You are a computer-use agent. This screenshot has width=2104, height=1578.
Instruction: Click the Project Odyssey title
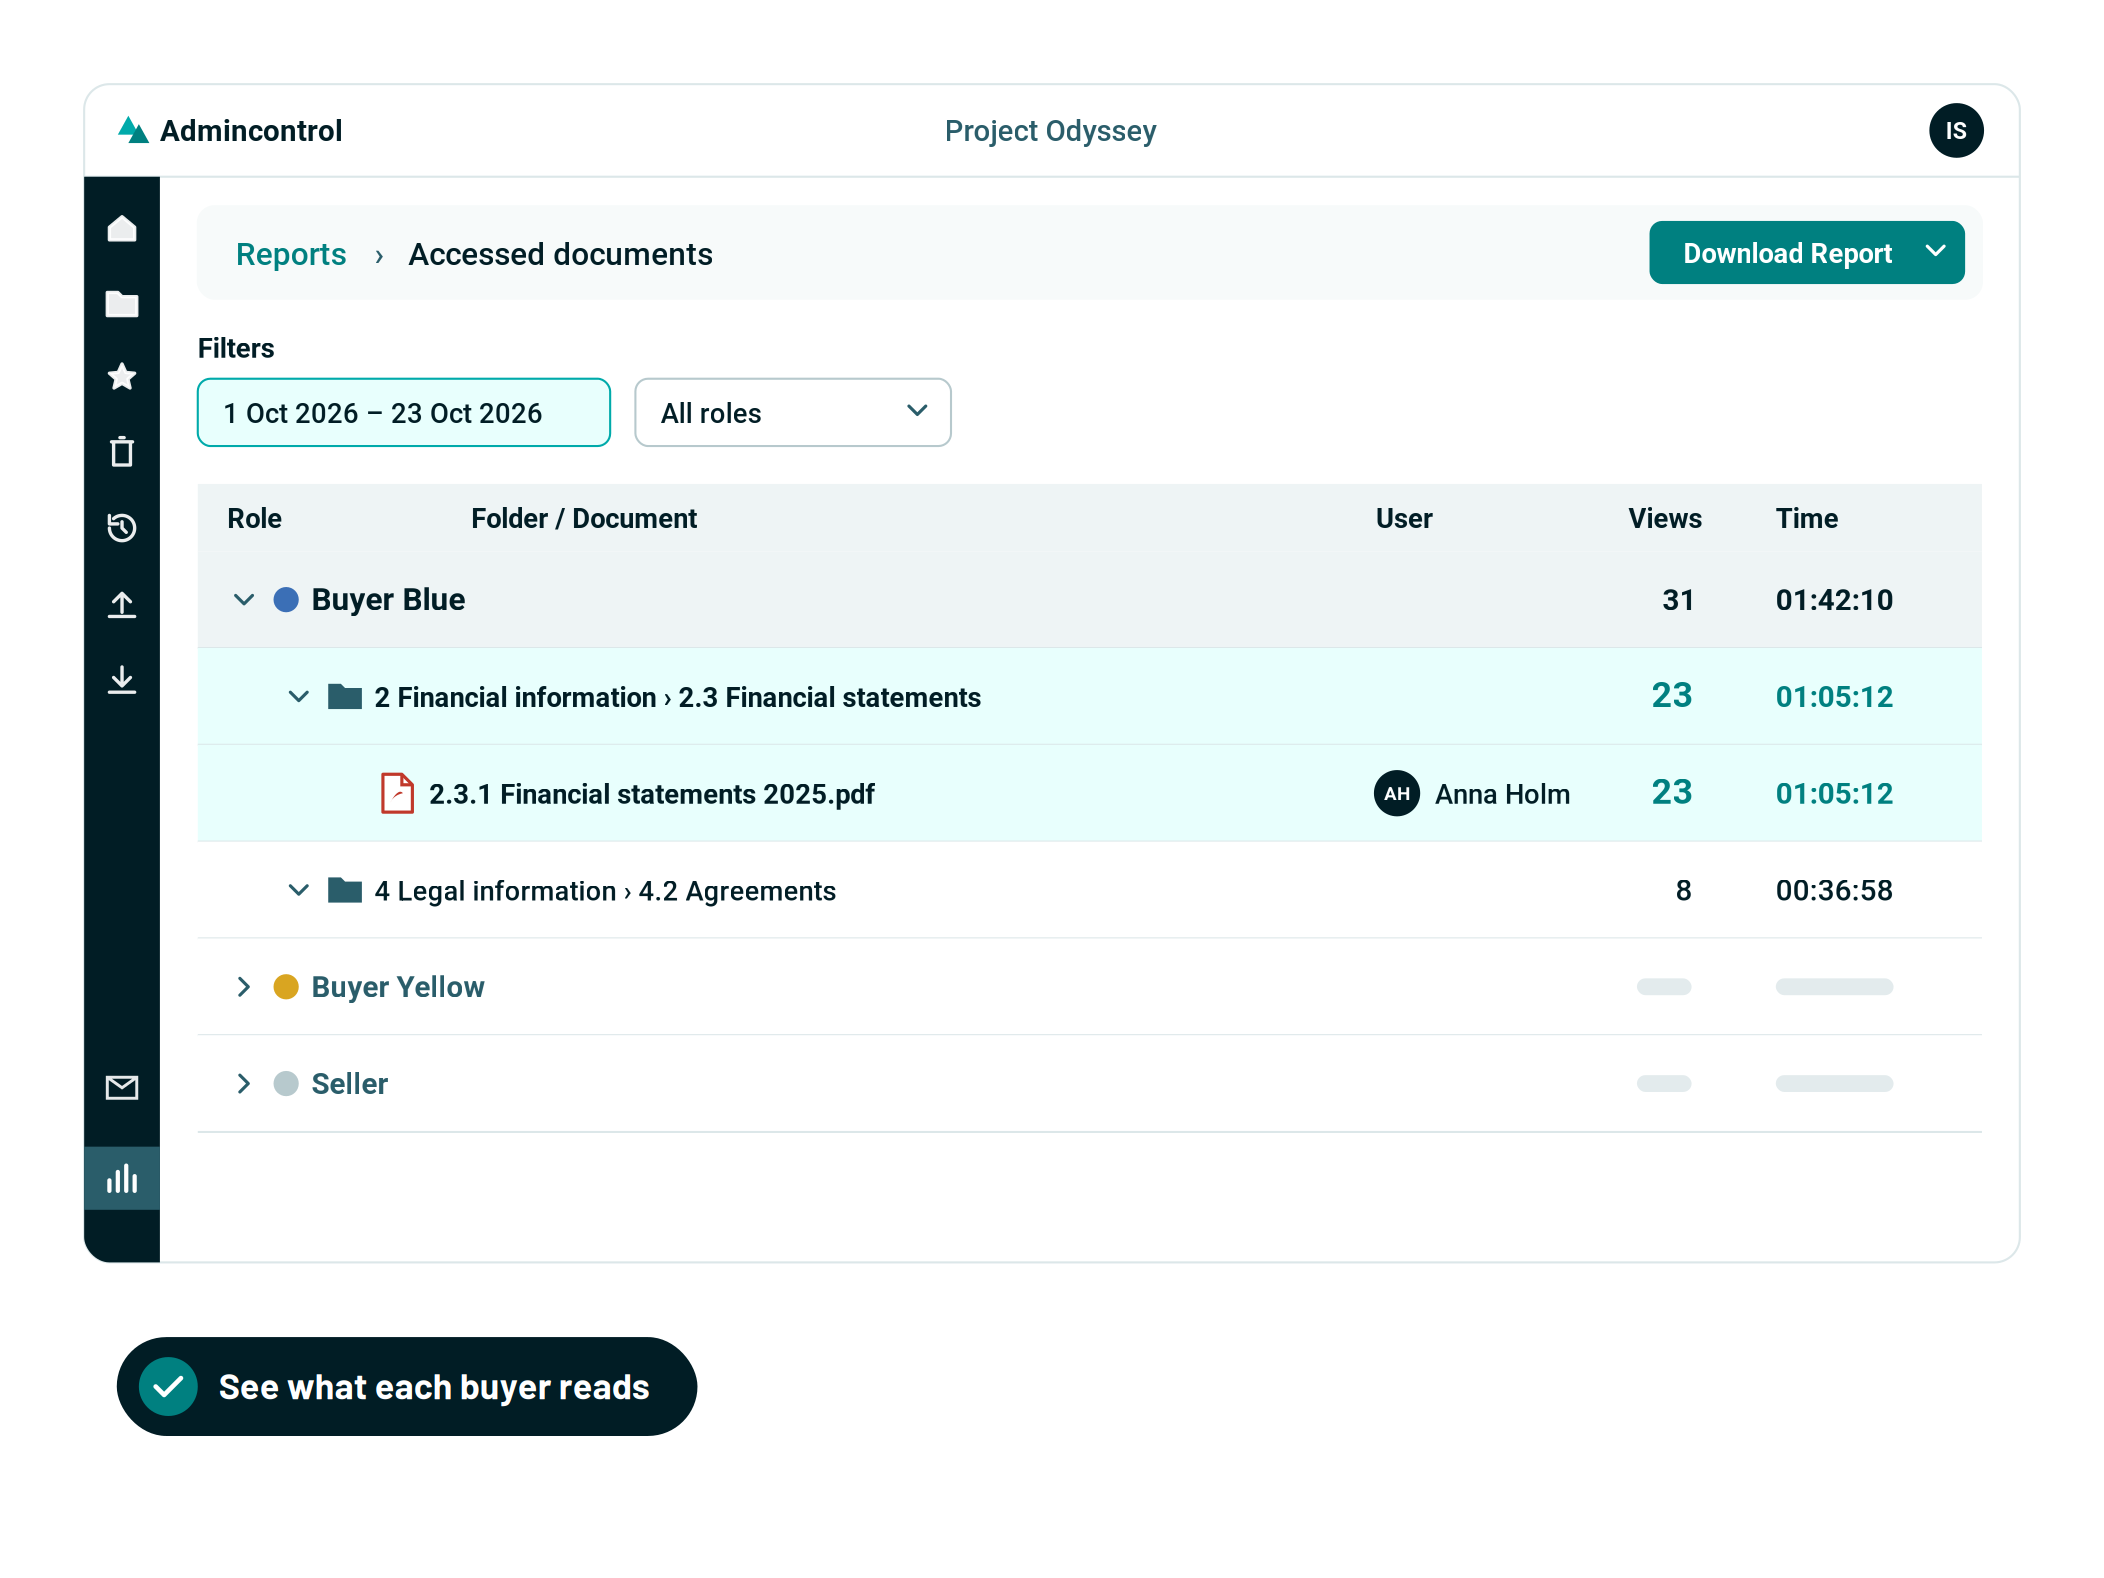coord(1050,131)
